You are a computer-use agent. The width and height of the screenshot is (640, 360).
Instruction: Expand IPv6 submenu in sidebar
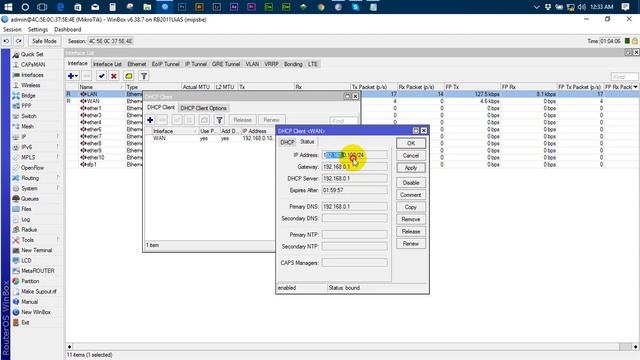[58, 147]
